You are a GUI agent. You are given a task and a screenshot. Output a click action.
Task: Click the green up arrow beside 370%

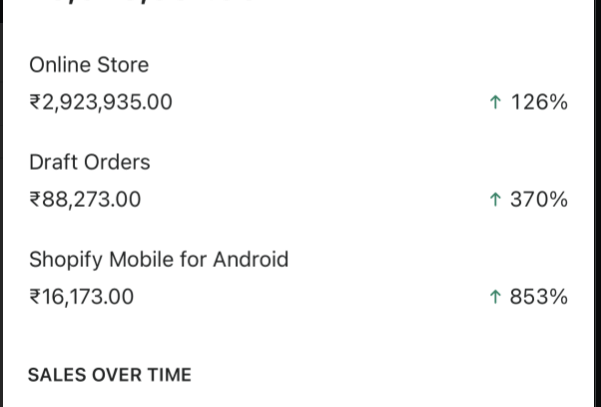click(x=495, y=199)
